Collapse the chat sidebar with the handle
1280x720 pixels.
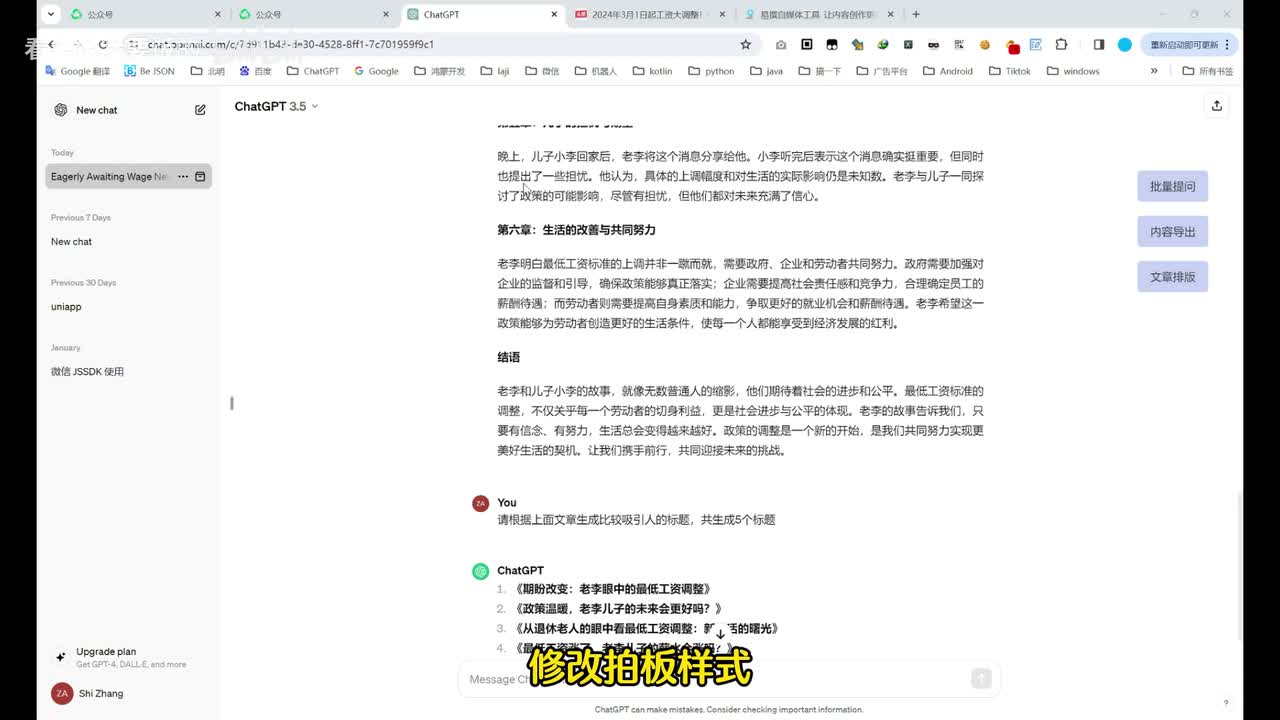(232, 403)
